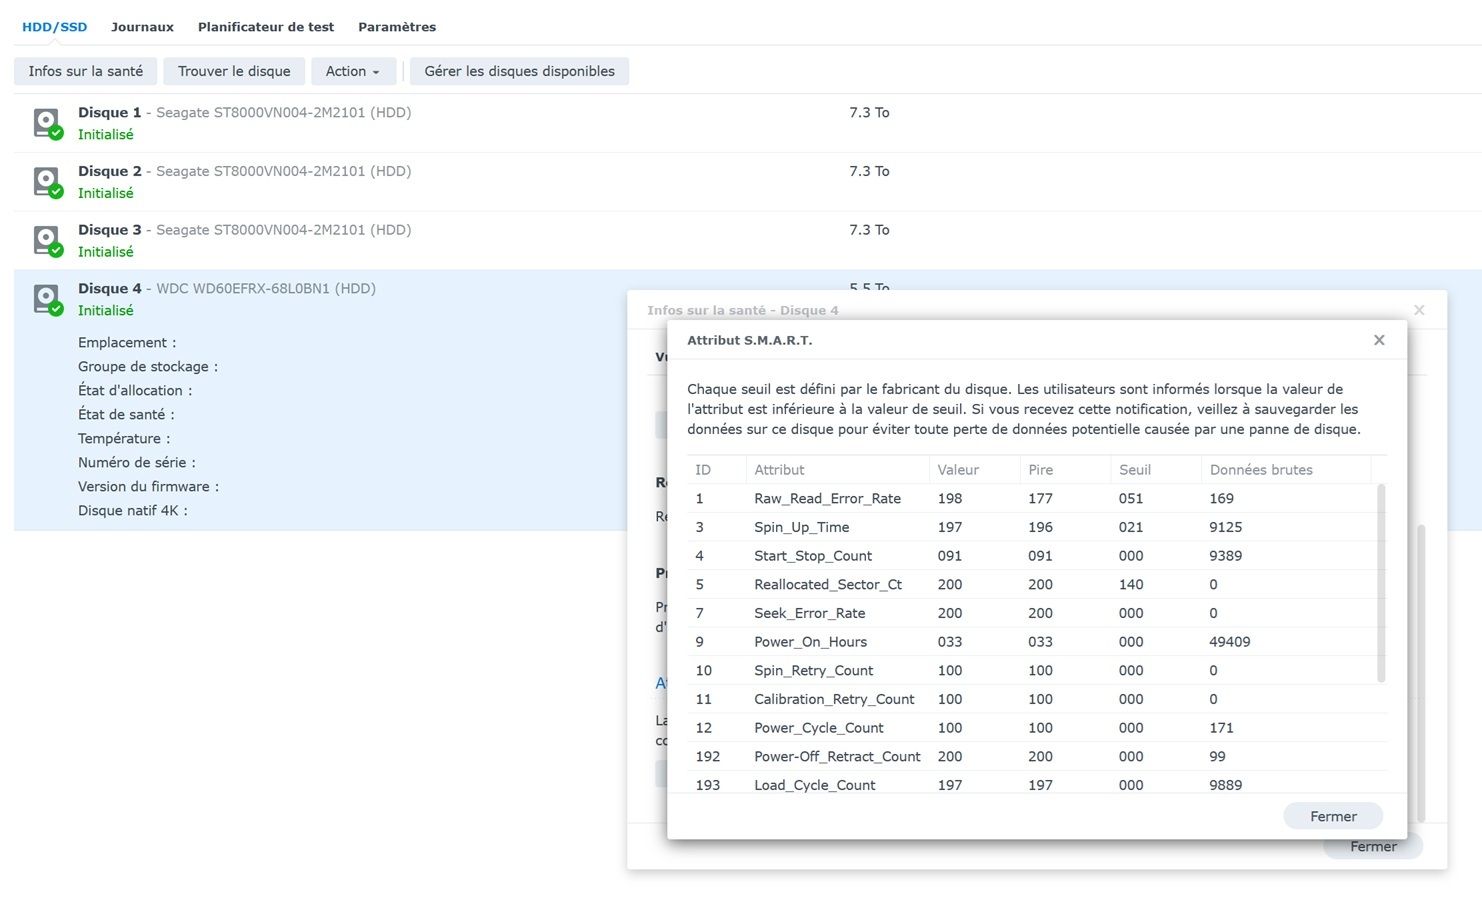The image size is (1482, 898).
Task: Click the raw value 49409
Action: [x=1230, y=642]
